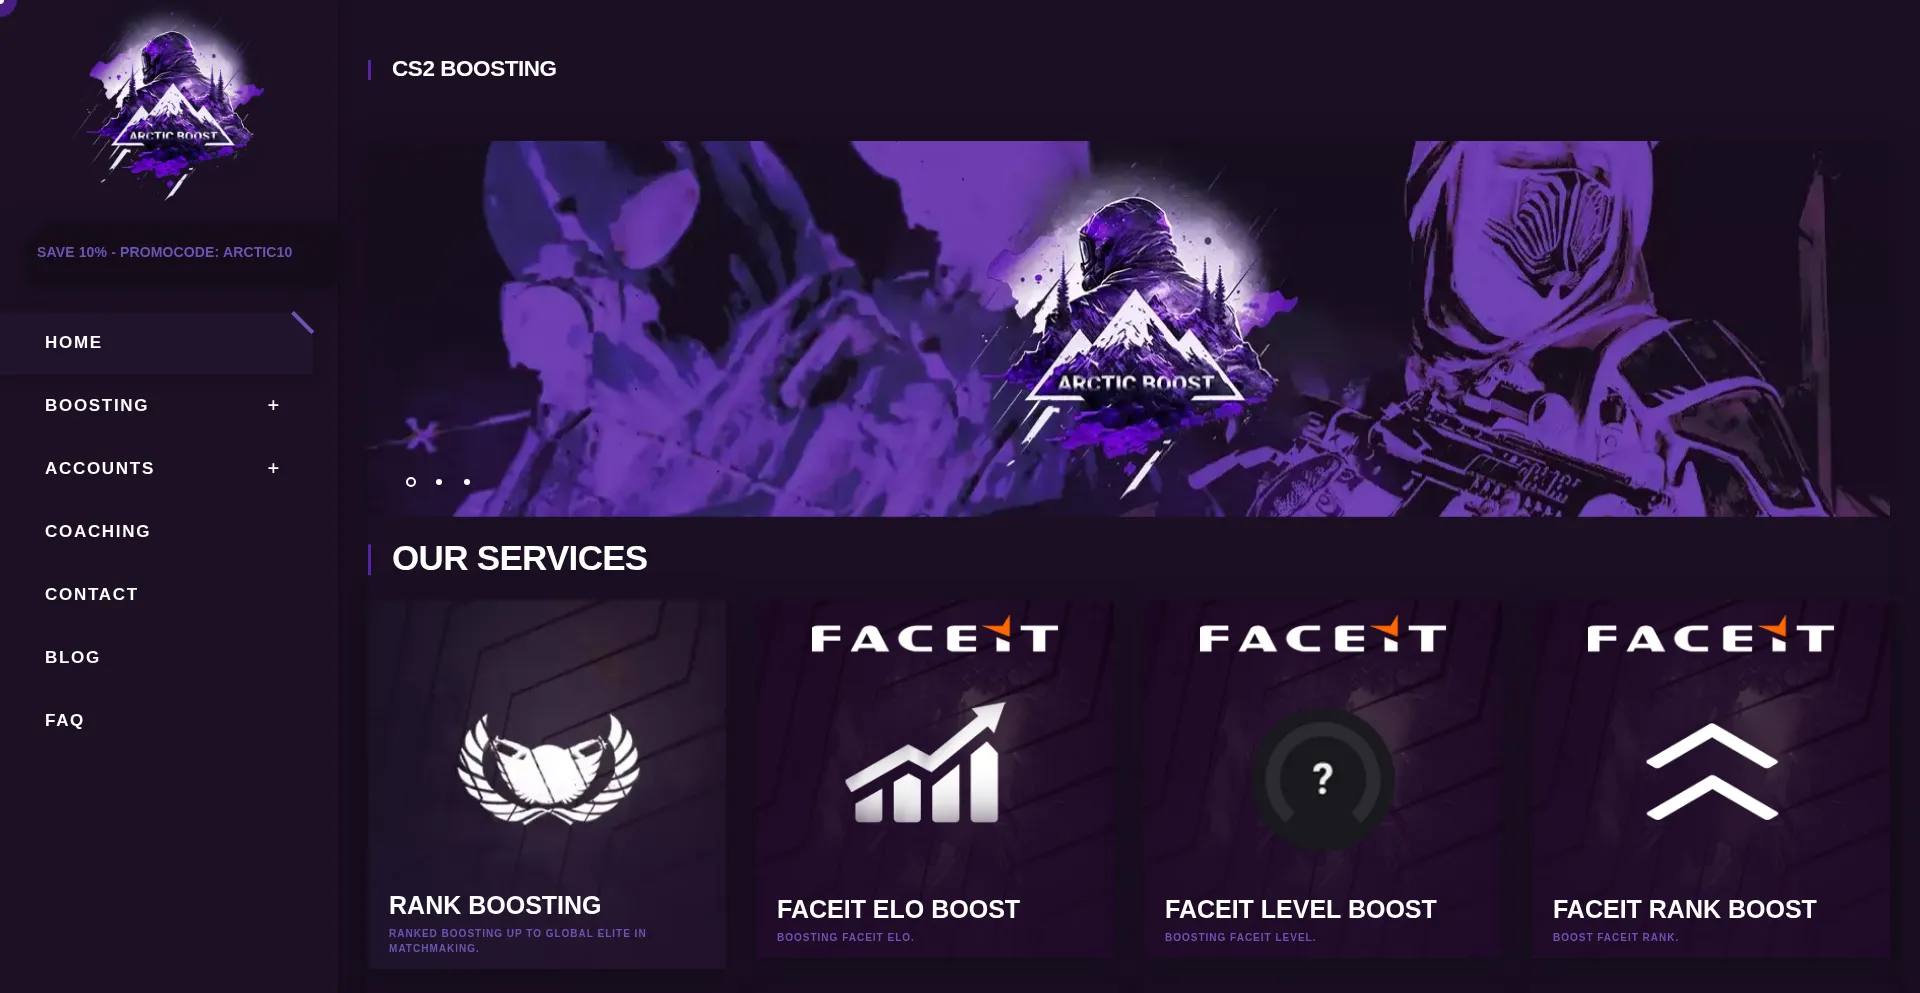Screen dimensions: 1920x993
Task: Click FACEIT logo on Level Boost card
Action: [x=1322, y=635]
